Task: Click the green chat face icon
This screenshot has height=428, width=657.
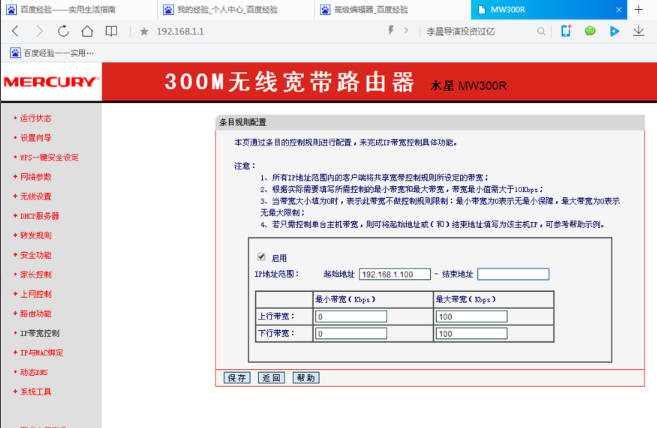Action: (590, 32)
